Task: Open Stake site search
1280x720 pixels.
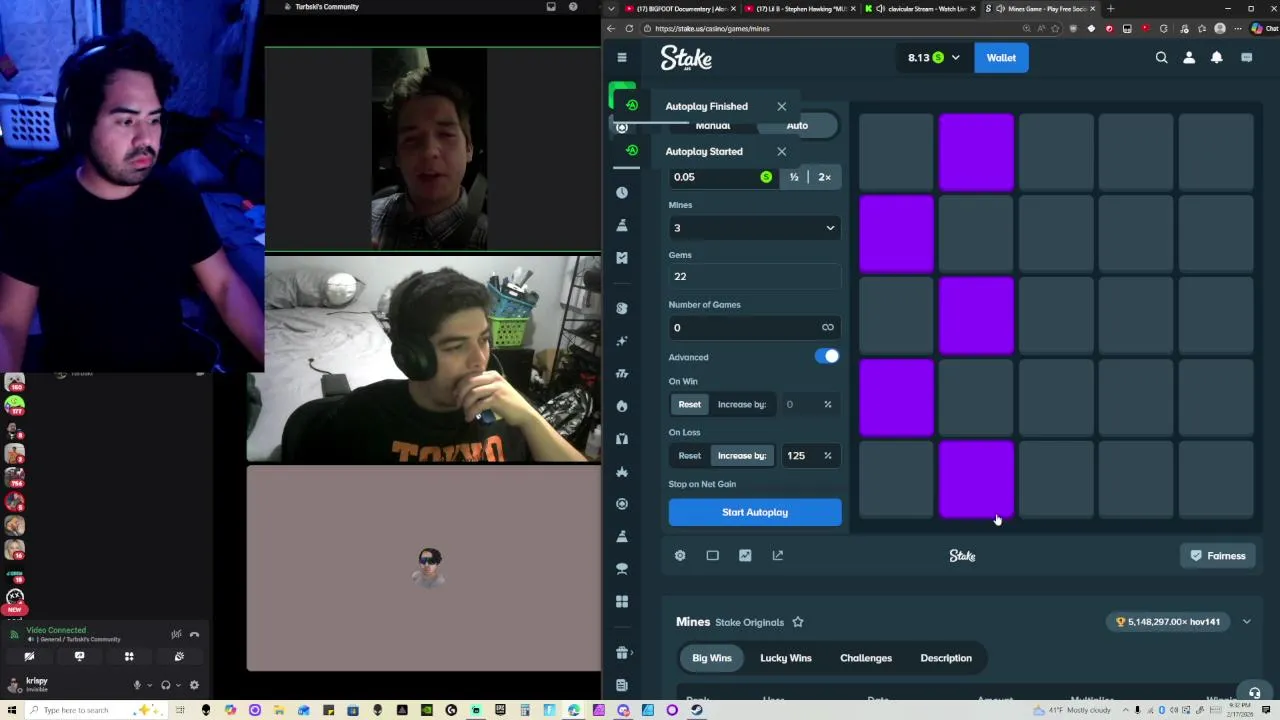Action: click(1161, 58)
